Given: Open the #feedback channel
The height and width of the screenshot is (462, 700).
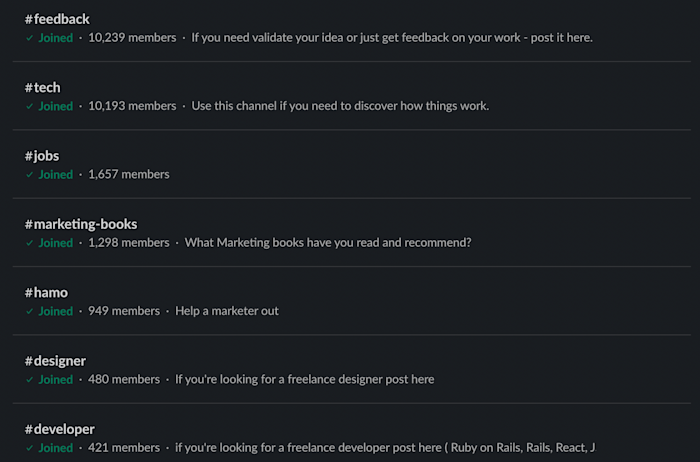Looking at the screenshot, I should [x=57, y=19].
